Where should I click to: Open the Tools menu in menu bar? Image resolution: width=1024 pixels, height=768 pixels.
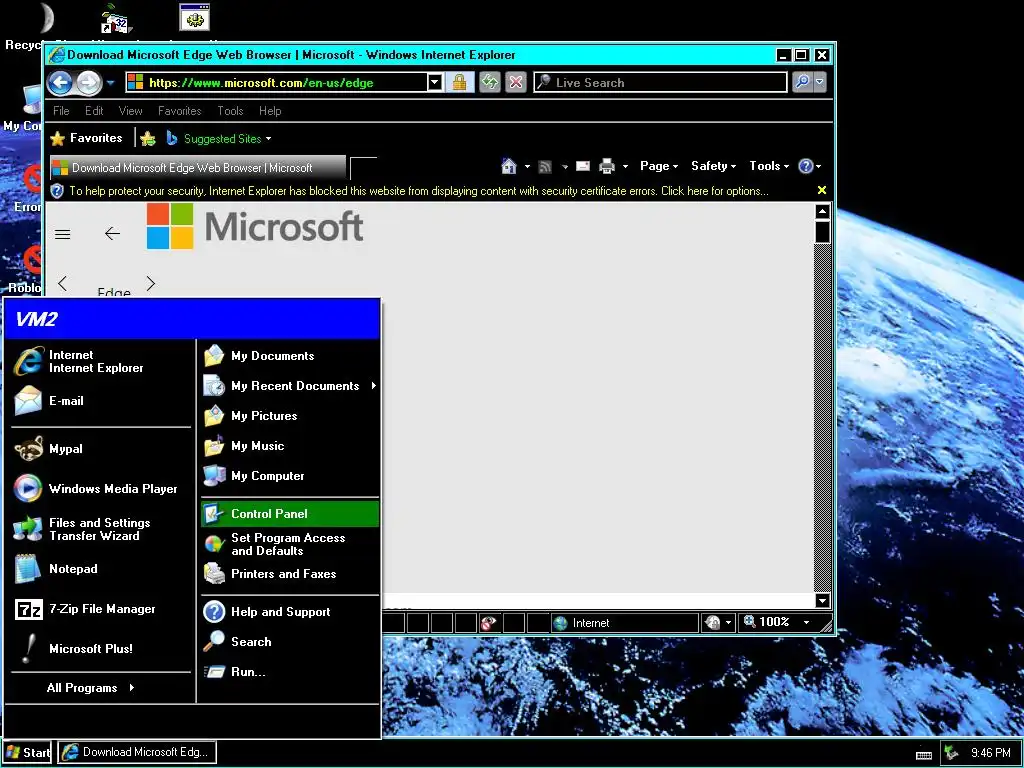[x=231, y=111]
